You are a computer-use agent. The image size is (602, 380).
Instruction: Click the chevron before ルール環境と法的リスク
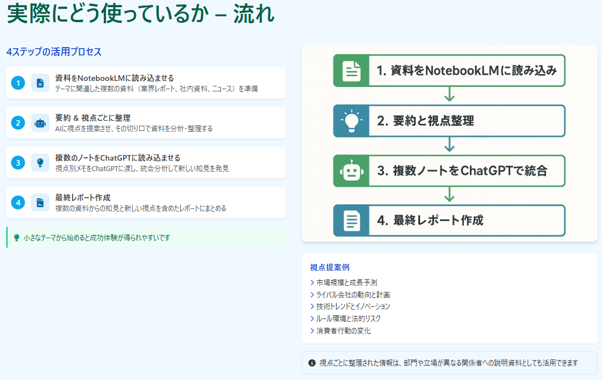[312, 319]
